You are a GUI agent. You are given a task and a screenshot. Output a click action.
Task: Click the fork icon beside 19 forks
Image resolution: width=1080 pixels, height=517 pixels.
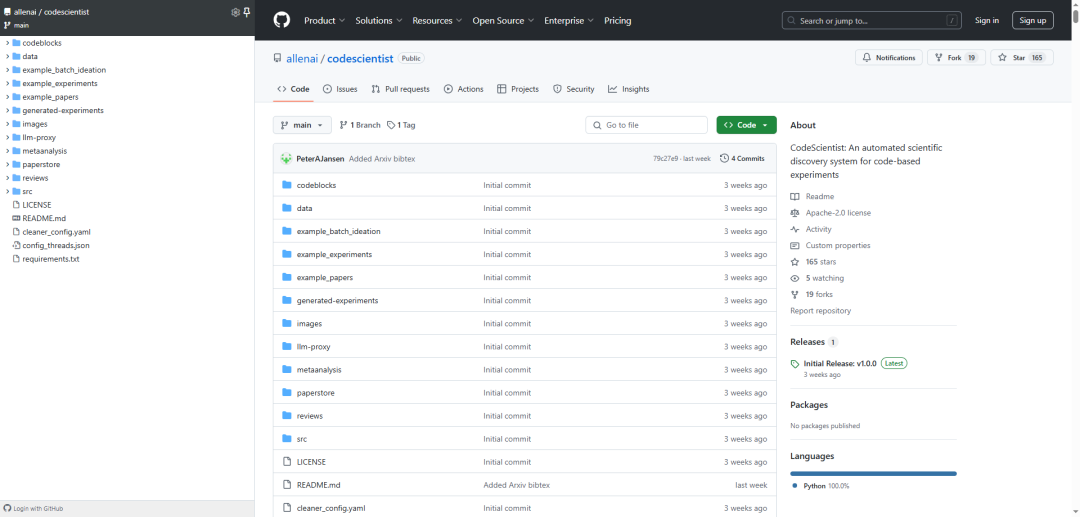coord(795,294)
